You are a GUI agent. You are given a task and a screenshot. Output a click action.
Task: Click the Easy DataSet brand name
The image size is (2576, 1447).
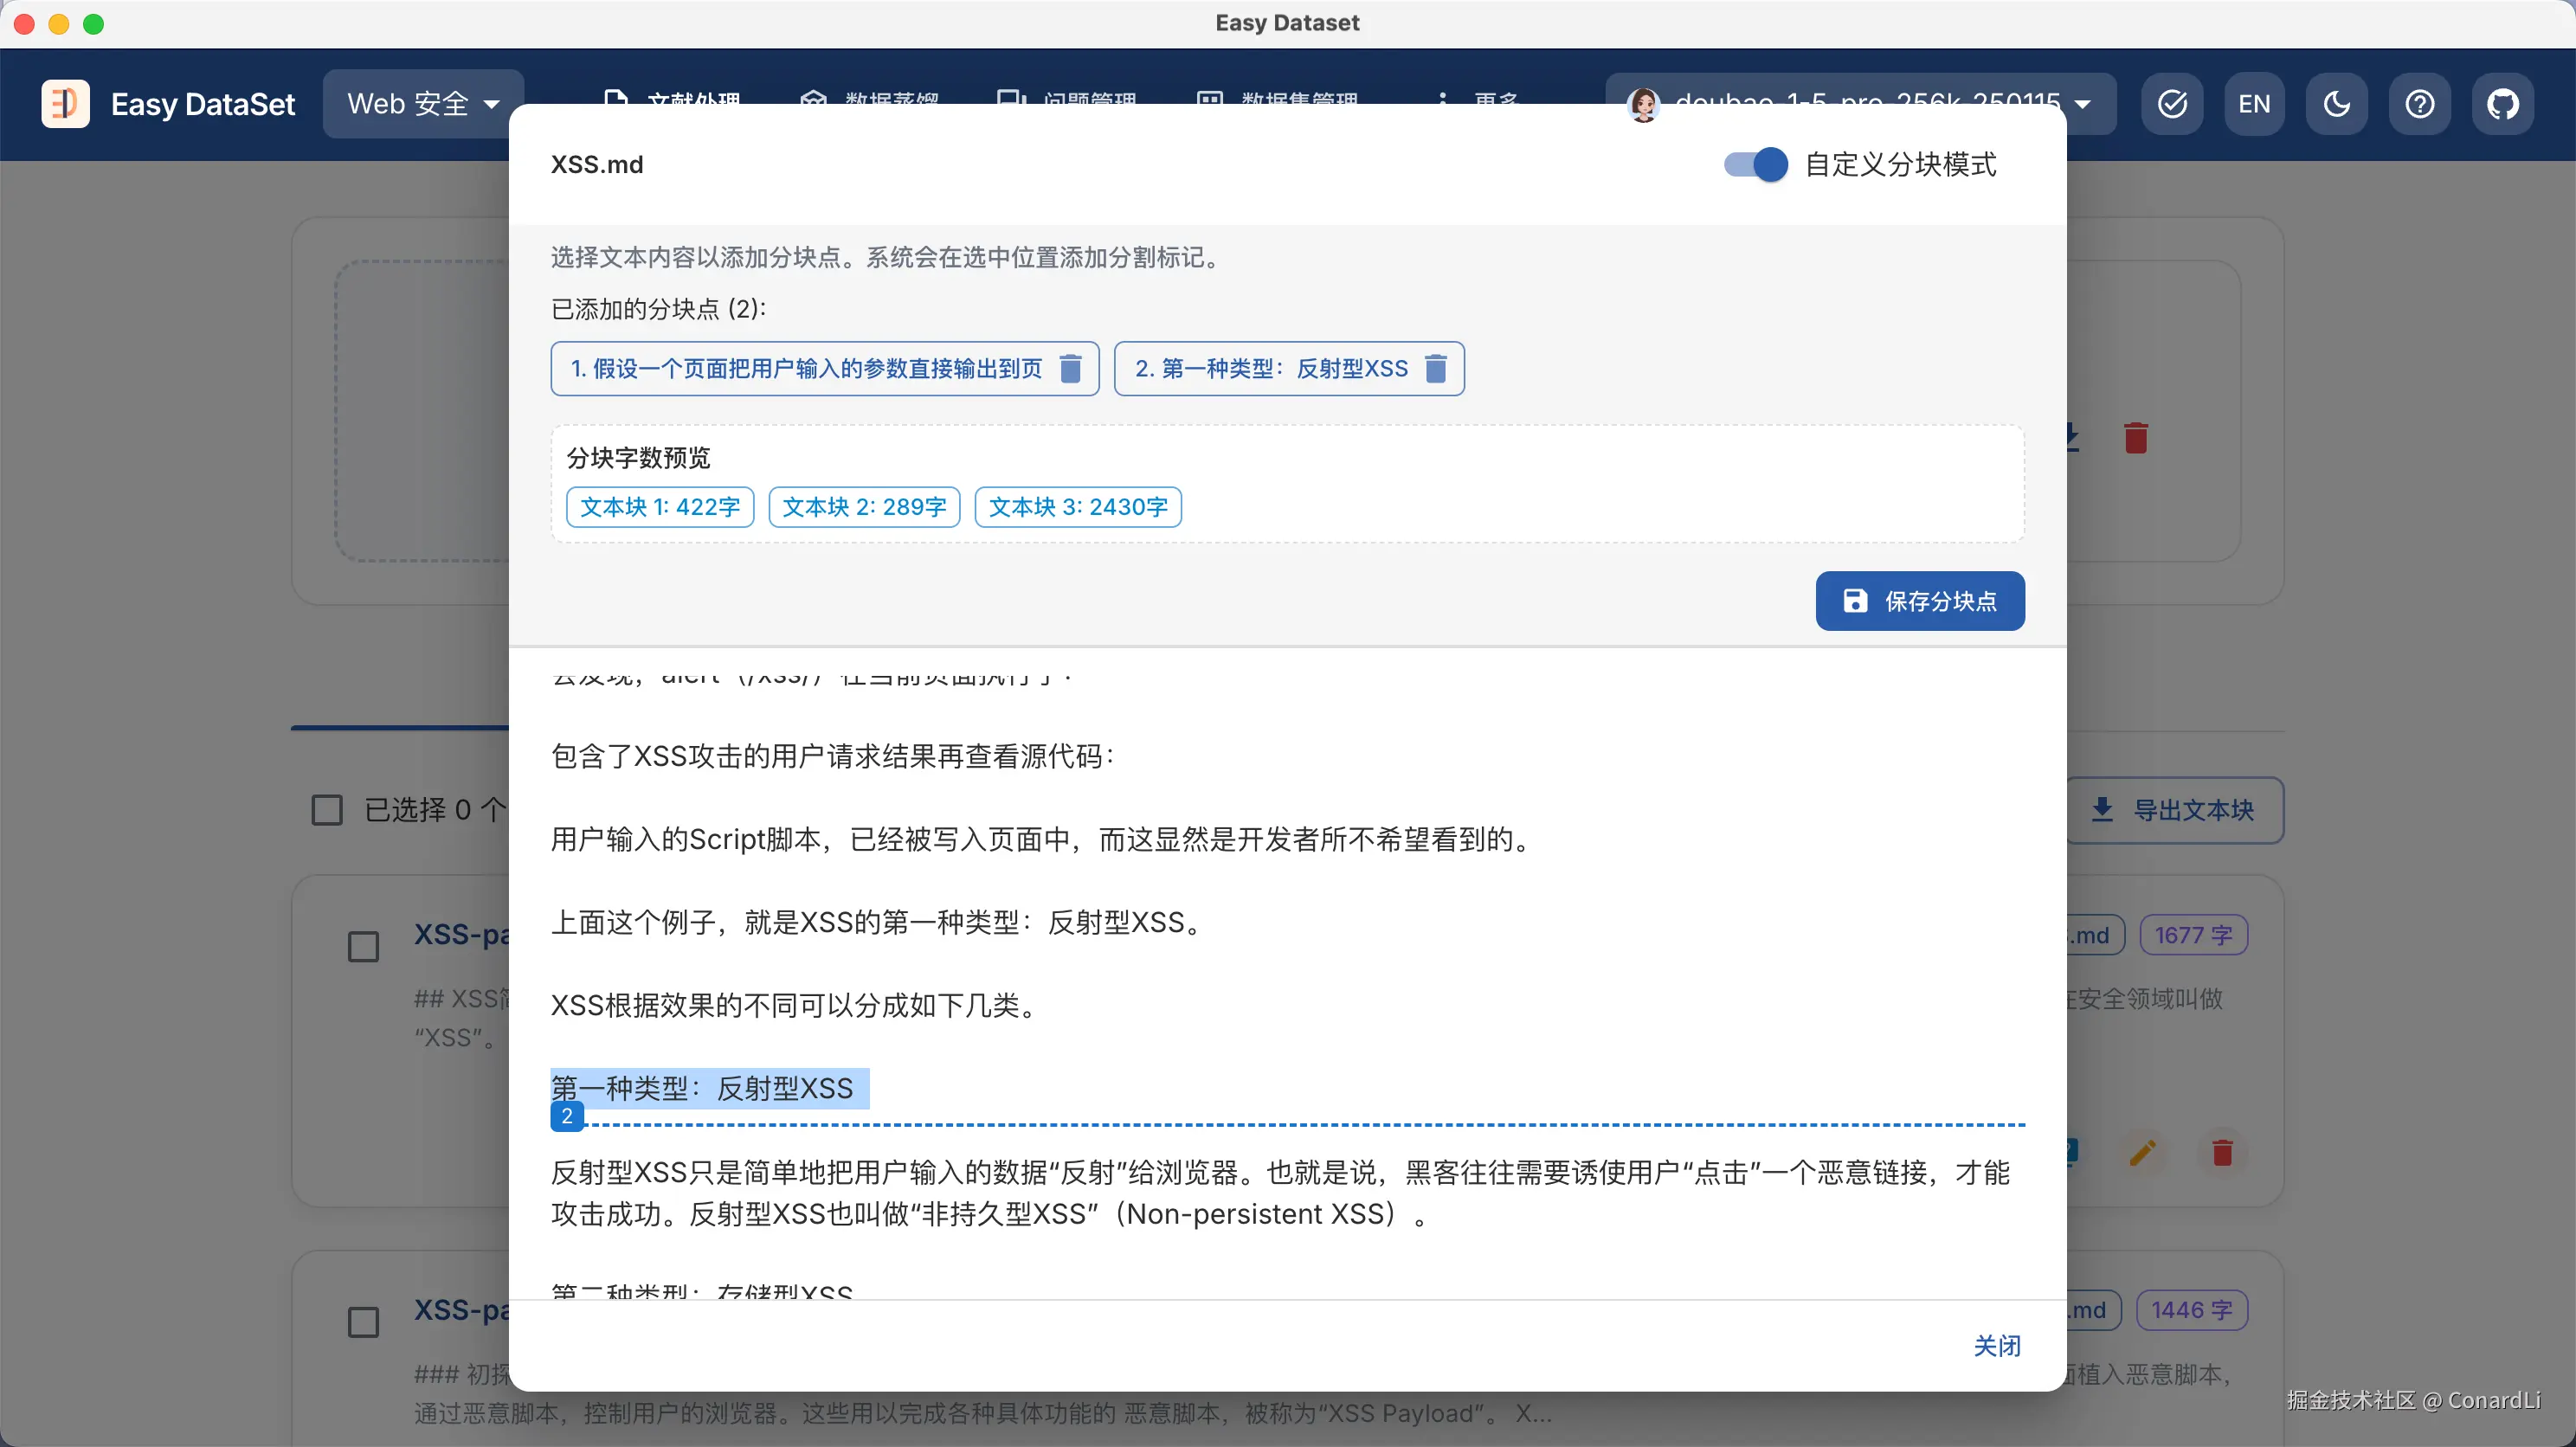click(203, 104)
